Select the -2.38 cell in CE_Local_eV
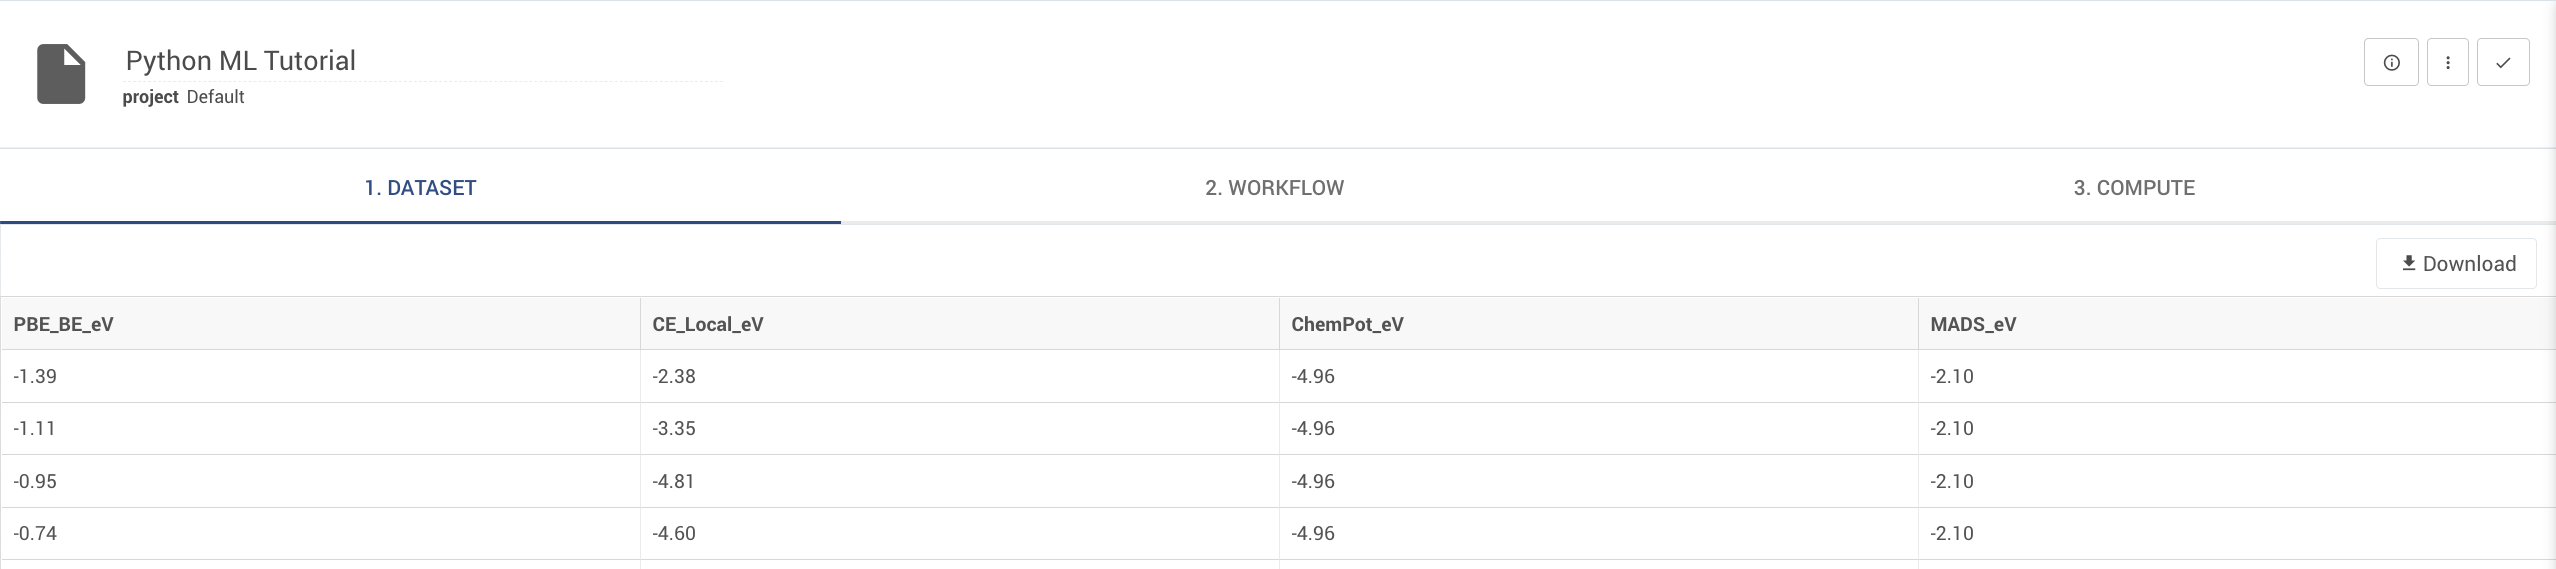 click(674, 377)
